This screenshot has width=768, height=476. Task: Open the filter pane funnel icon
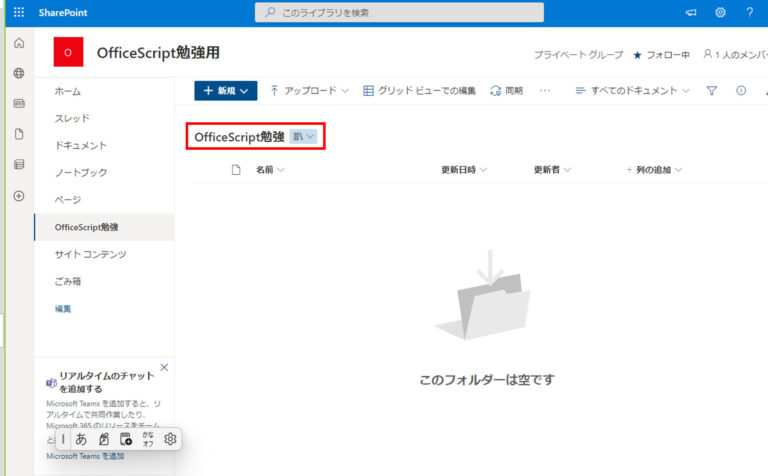[x=712, y=91]
